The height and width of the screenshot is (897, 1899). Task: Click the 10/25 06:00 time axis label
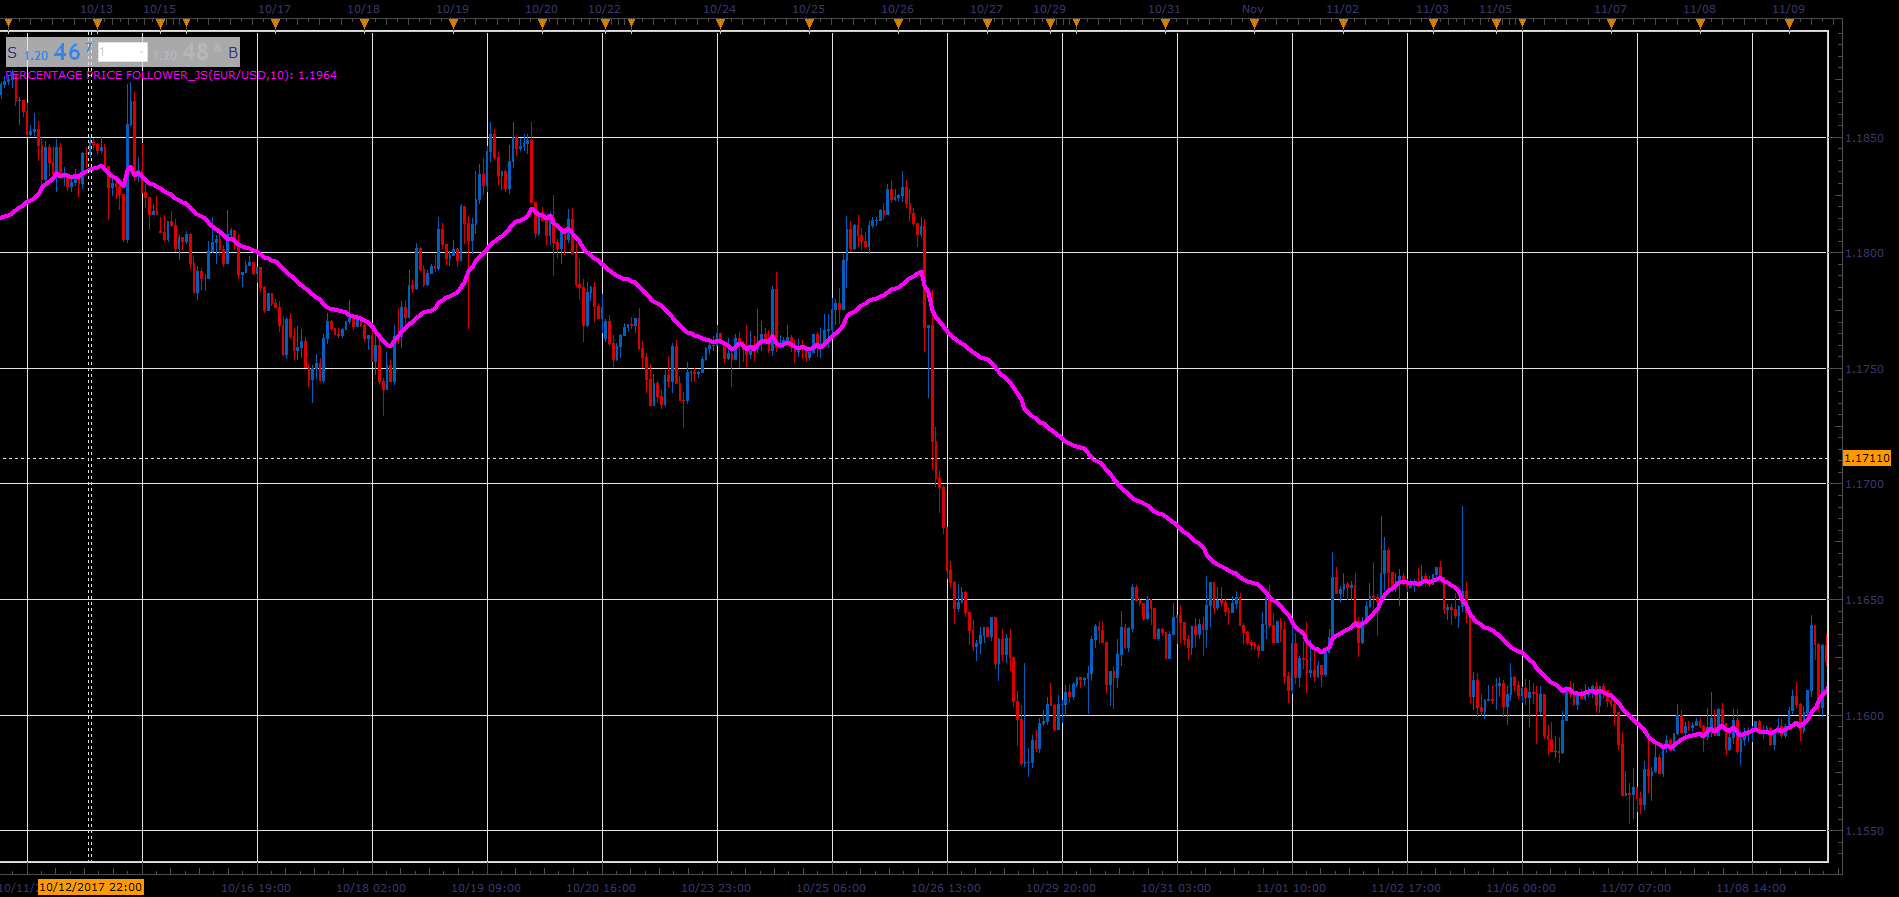[x=831, y=888]
